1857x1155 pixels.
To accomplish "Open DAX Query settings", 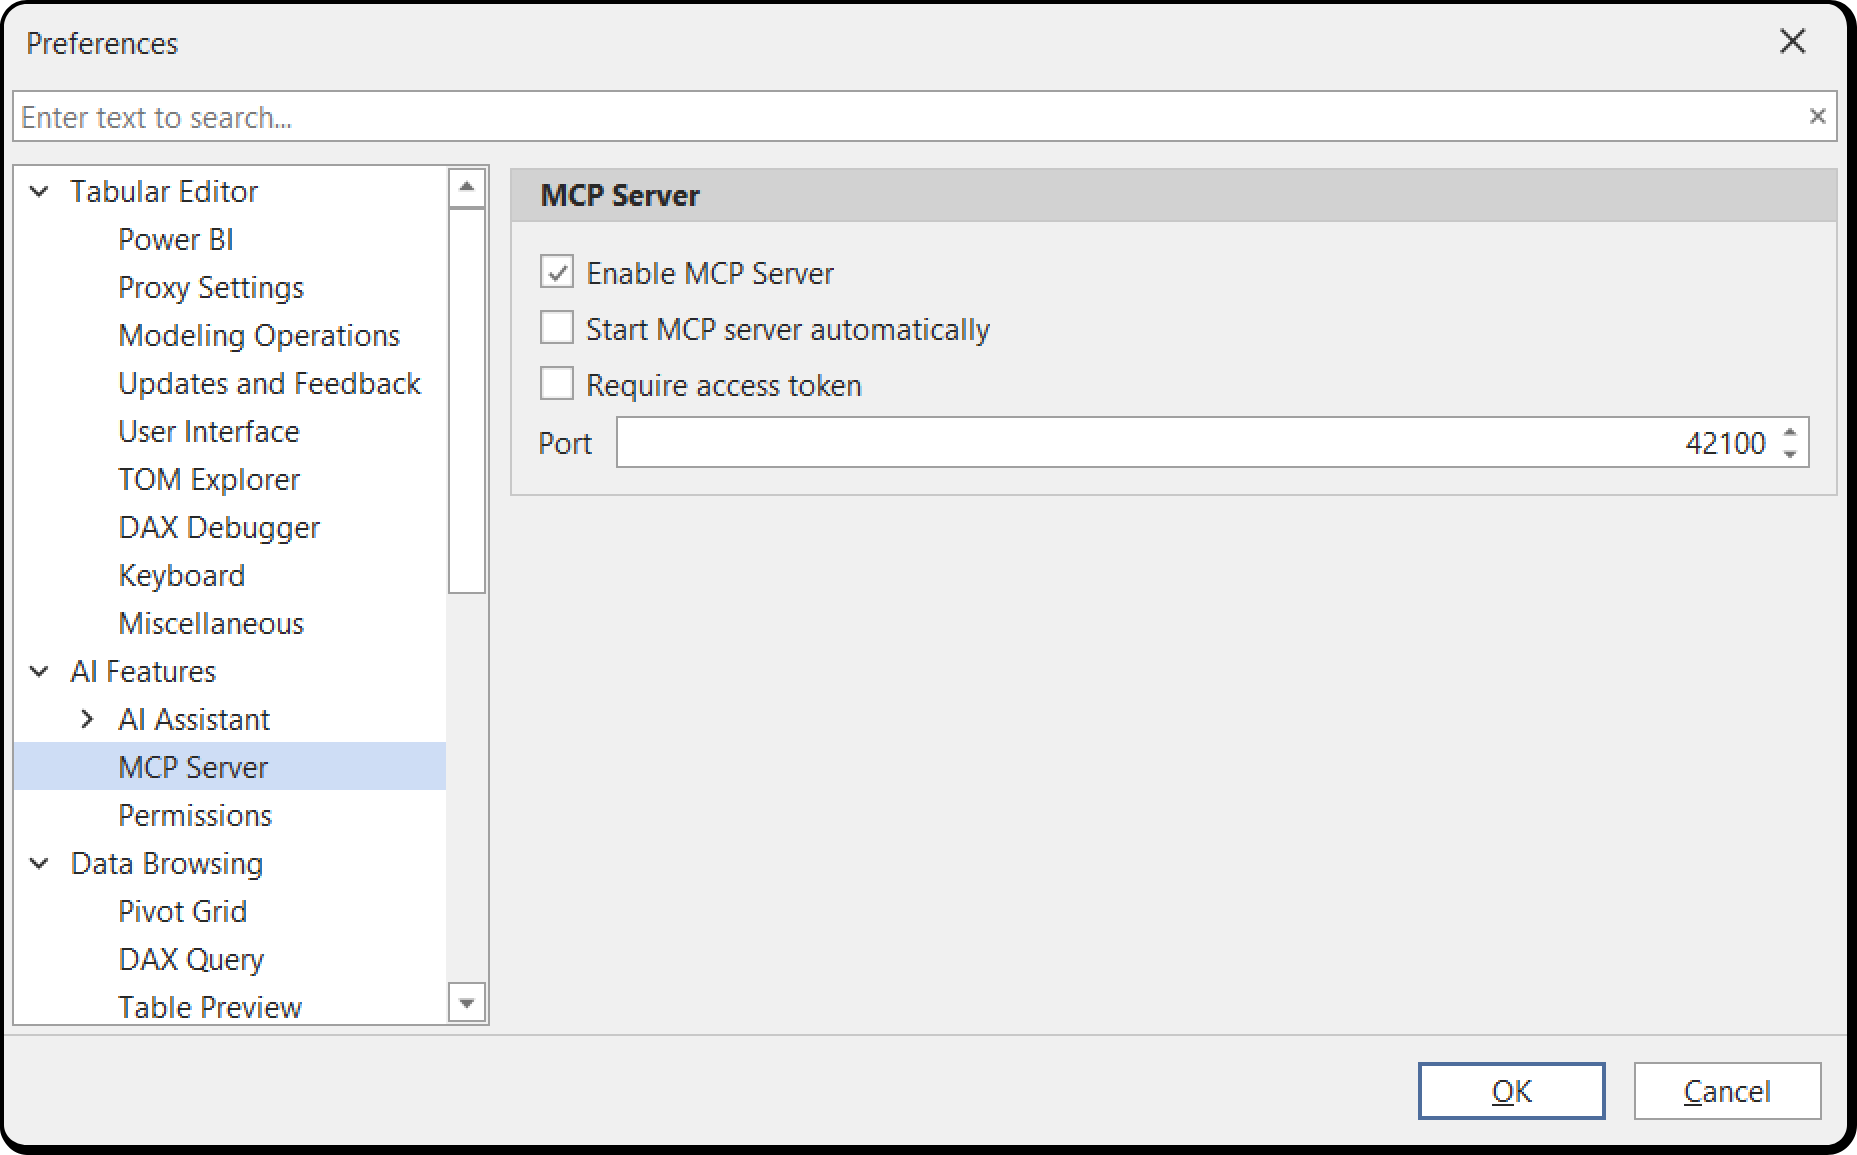I will pyautogui.click(x=191, y=959).
